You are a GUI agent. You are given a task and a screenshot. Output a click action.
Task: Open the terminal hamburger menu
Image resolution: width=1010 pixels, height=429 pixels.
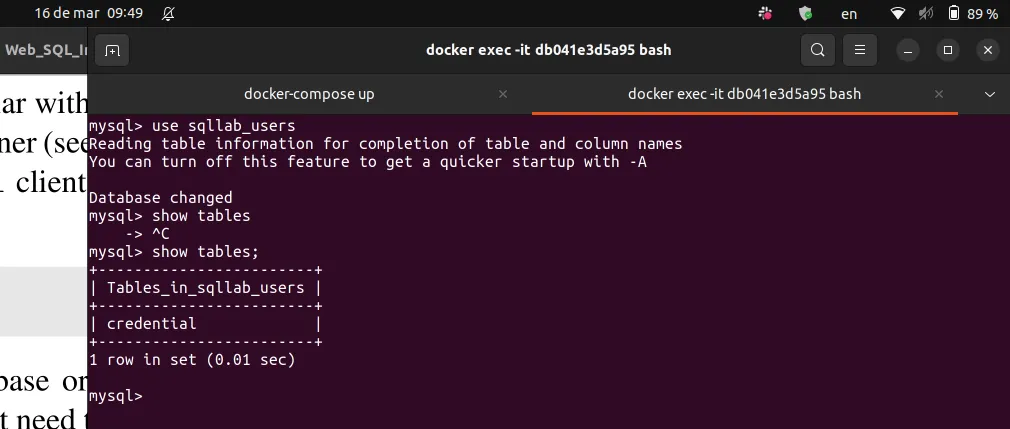pyautogui.click(x=859, y=50)
